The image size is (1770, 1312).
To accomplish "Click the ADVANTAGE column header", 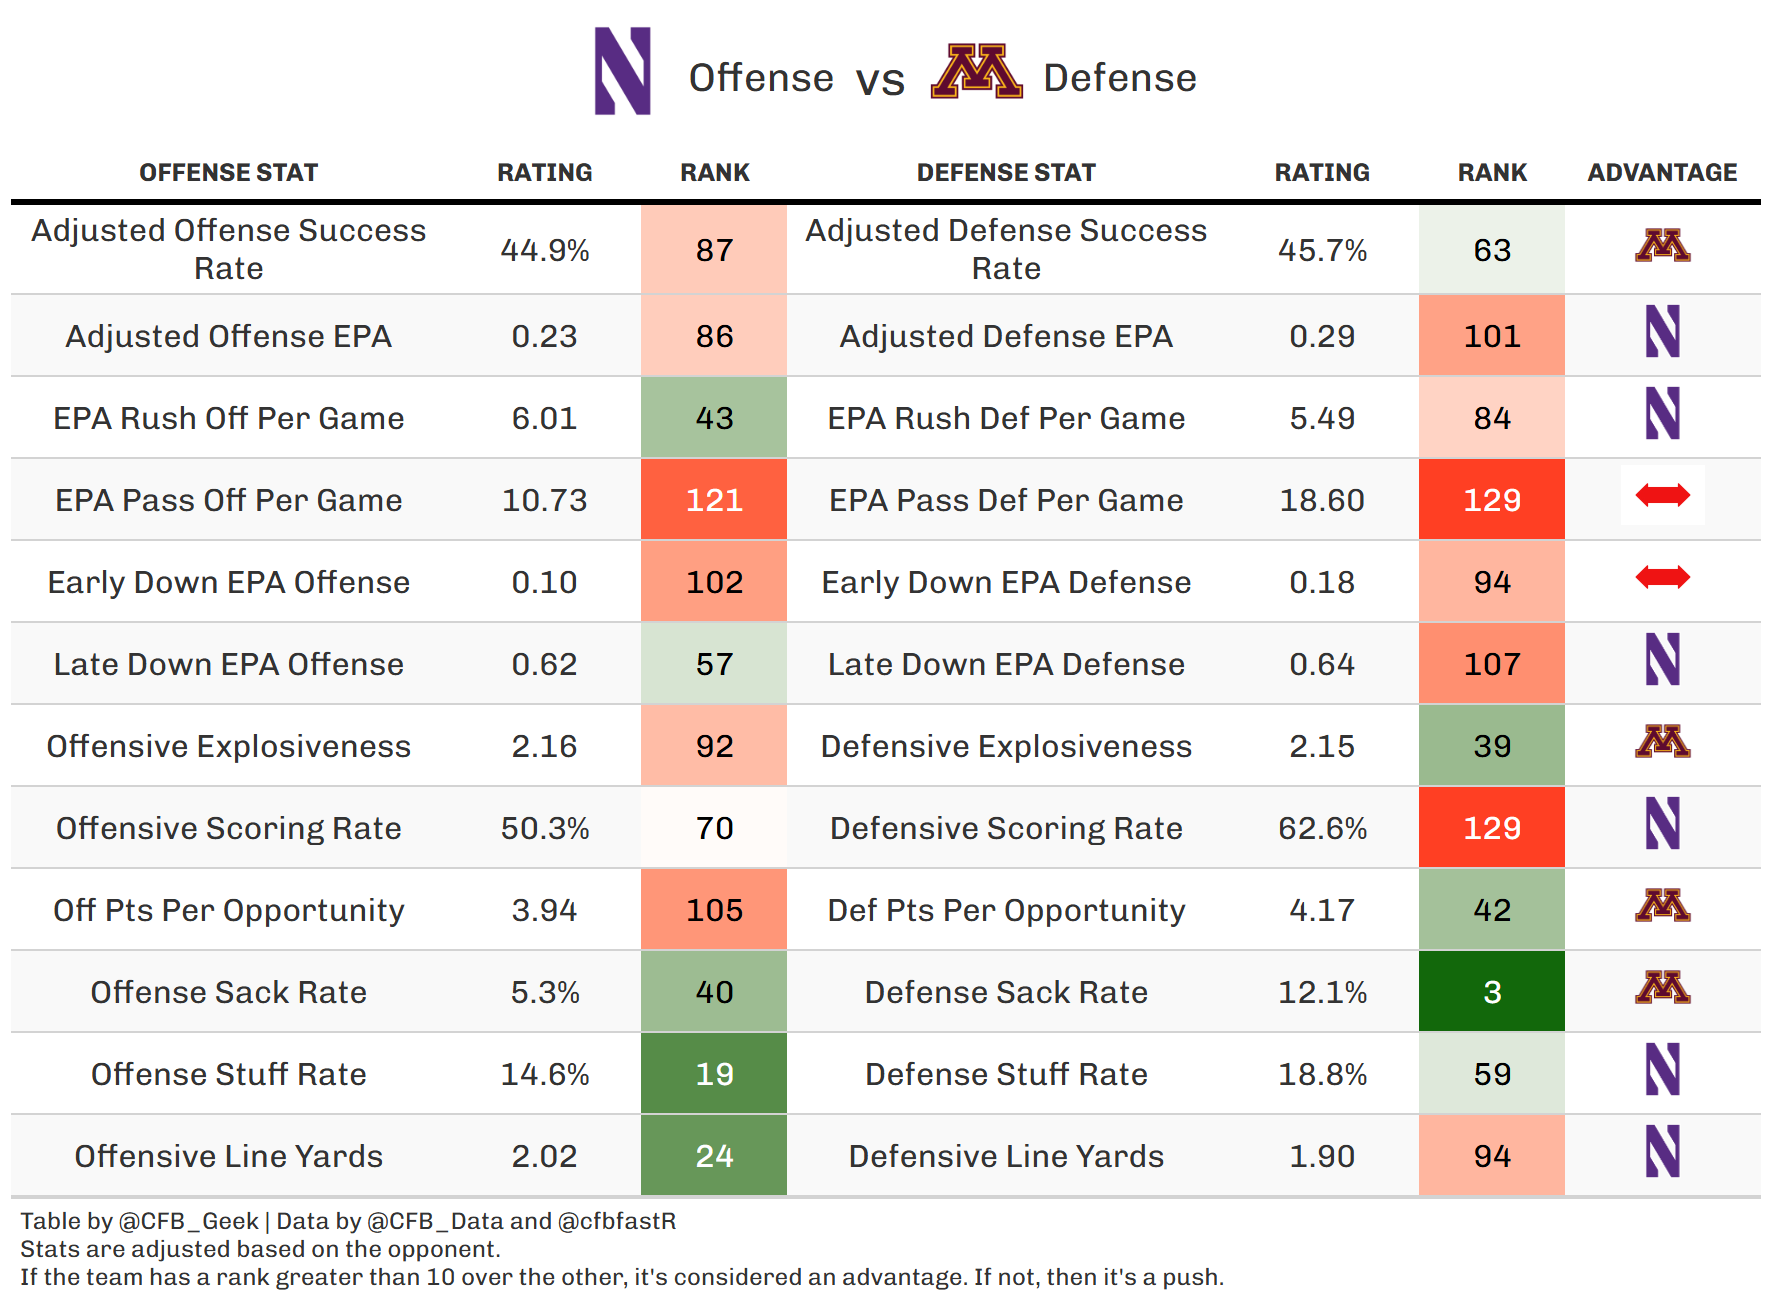I will [1662, 173].
